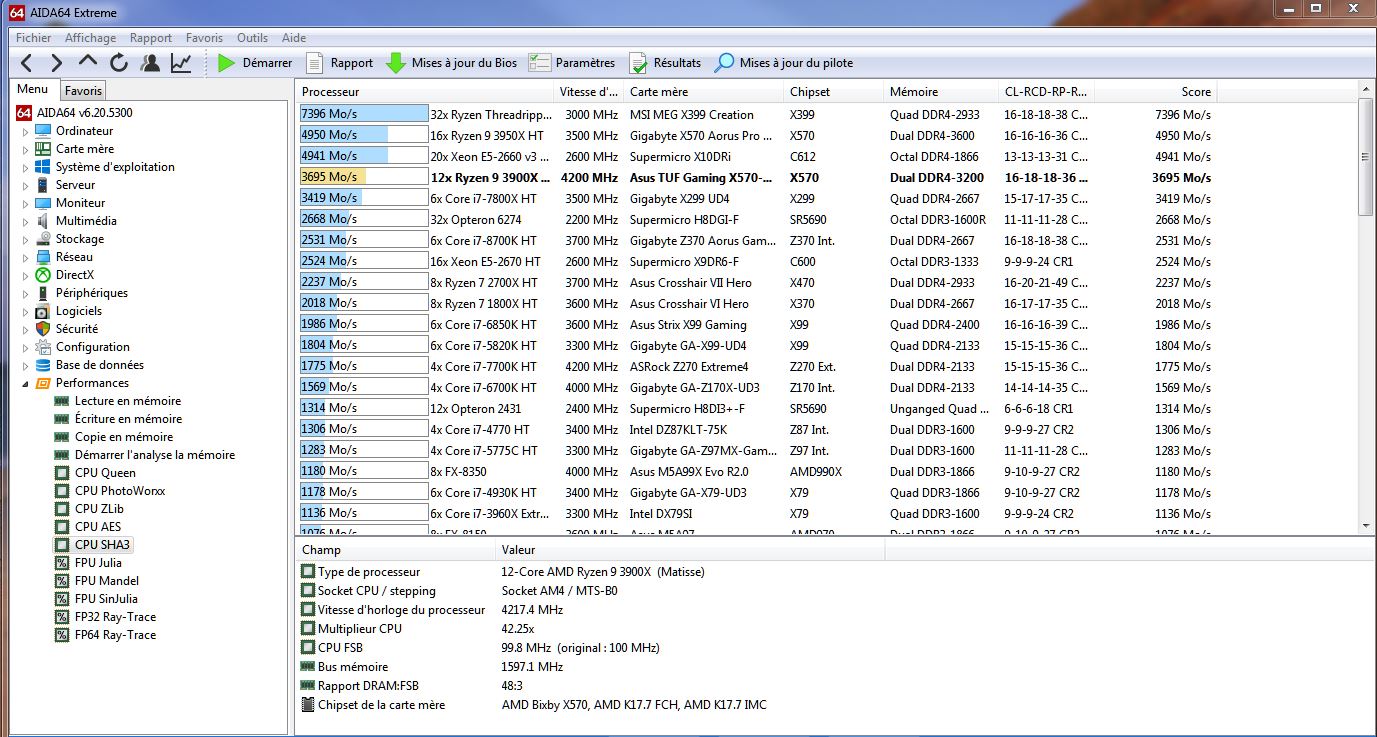Select DirectX in the tree

(75, 275)
